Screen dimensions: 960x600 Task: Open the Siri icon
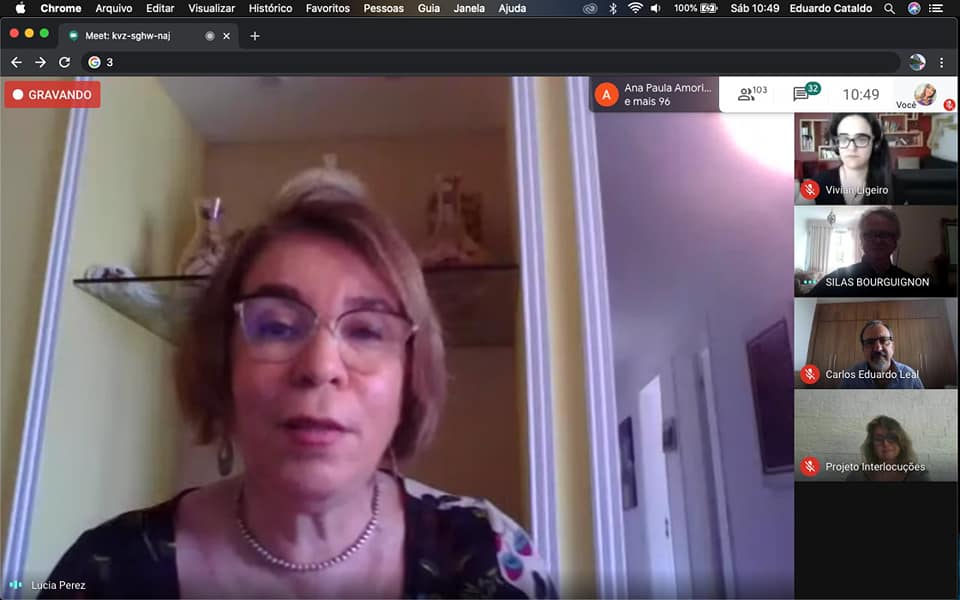coord(914,8)
